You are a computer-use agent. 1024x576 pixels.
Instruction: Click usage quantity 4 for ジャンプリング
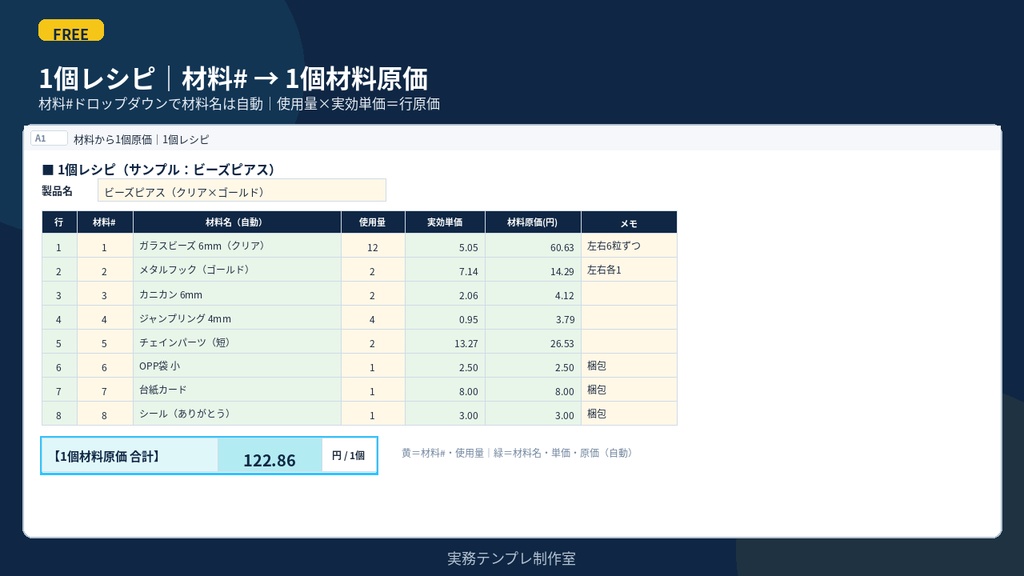click(x=372, y=319)
